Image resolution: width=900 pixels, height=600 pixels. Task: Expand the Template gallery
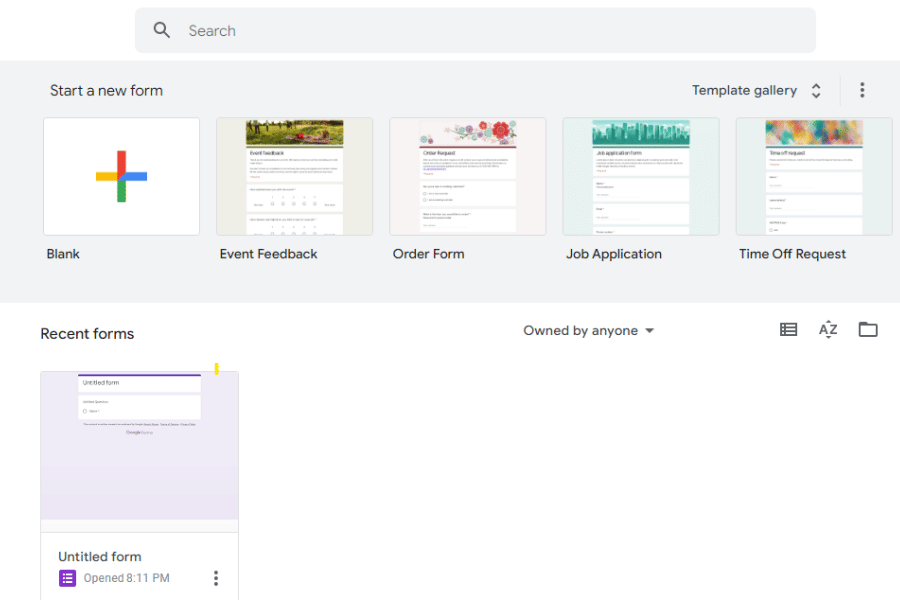[x=757, y=91]
